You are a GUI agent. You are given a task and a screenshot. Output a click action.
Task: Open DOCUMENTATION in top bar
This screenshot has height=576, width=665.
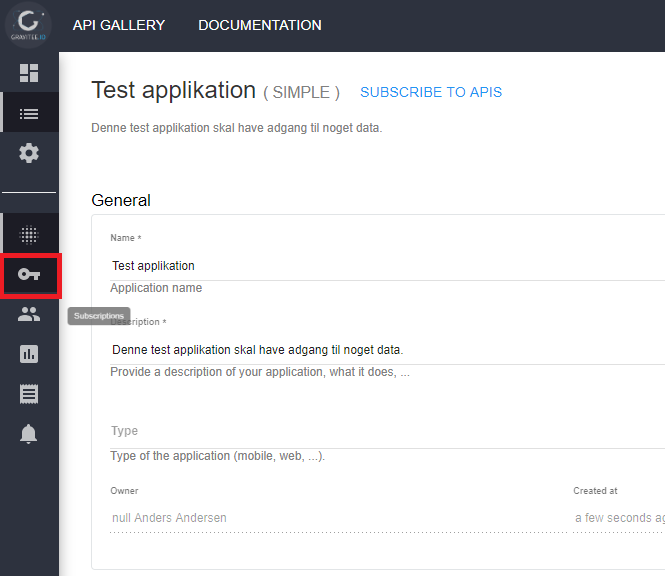tap(260, 25)
